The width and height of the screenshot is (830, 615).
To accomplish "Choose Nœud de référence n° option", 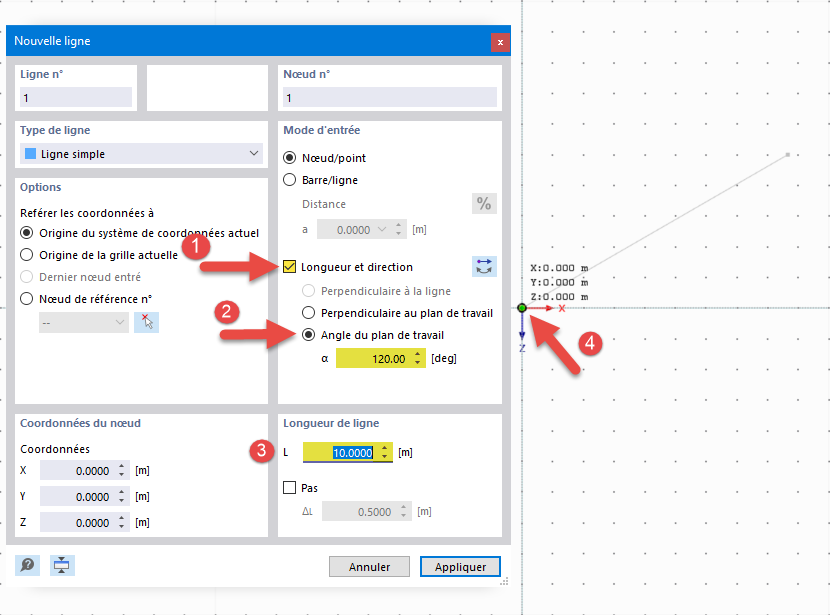I will [26, 299].
